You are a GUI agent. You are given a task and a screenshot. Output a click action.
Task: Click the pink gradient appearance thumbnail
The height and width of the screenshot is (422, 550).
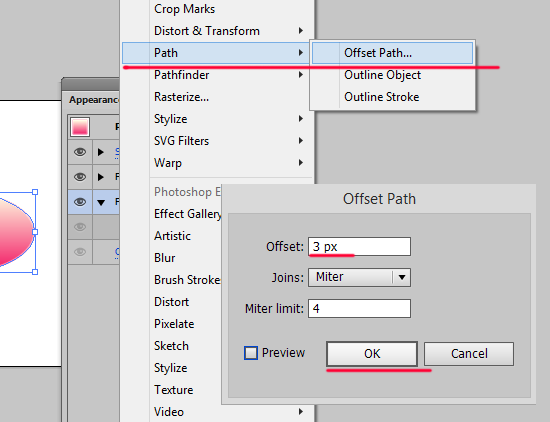click(x=80, y=127)
